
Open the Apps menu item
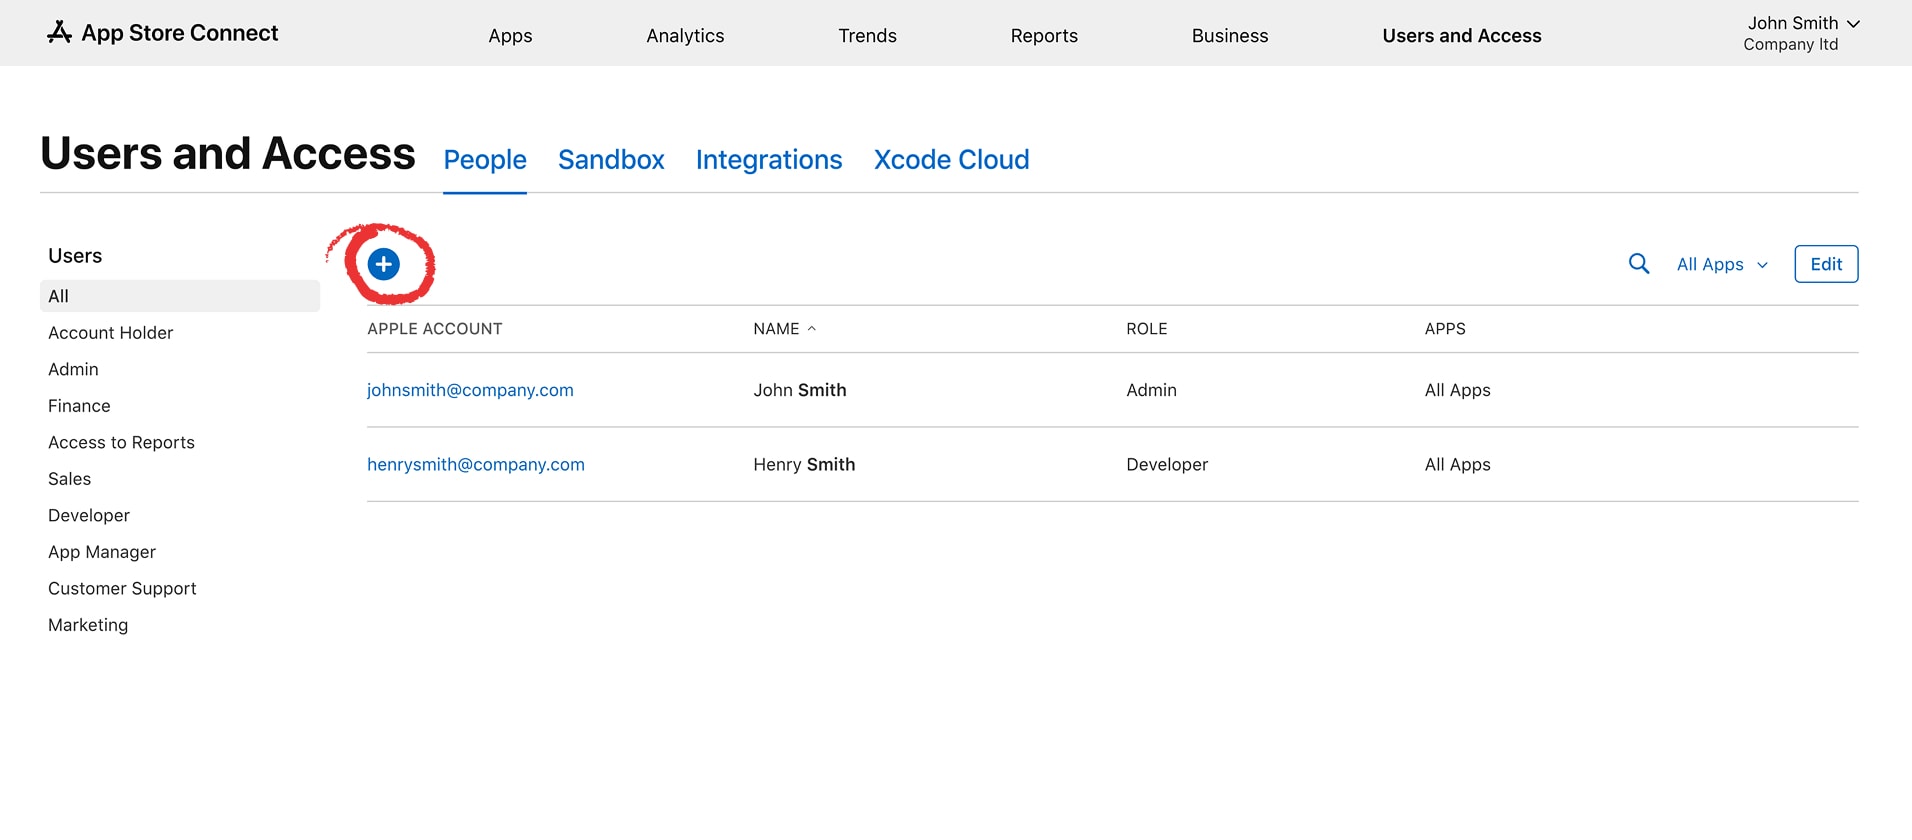(x=510, y=36)
